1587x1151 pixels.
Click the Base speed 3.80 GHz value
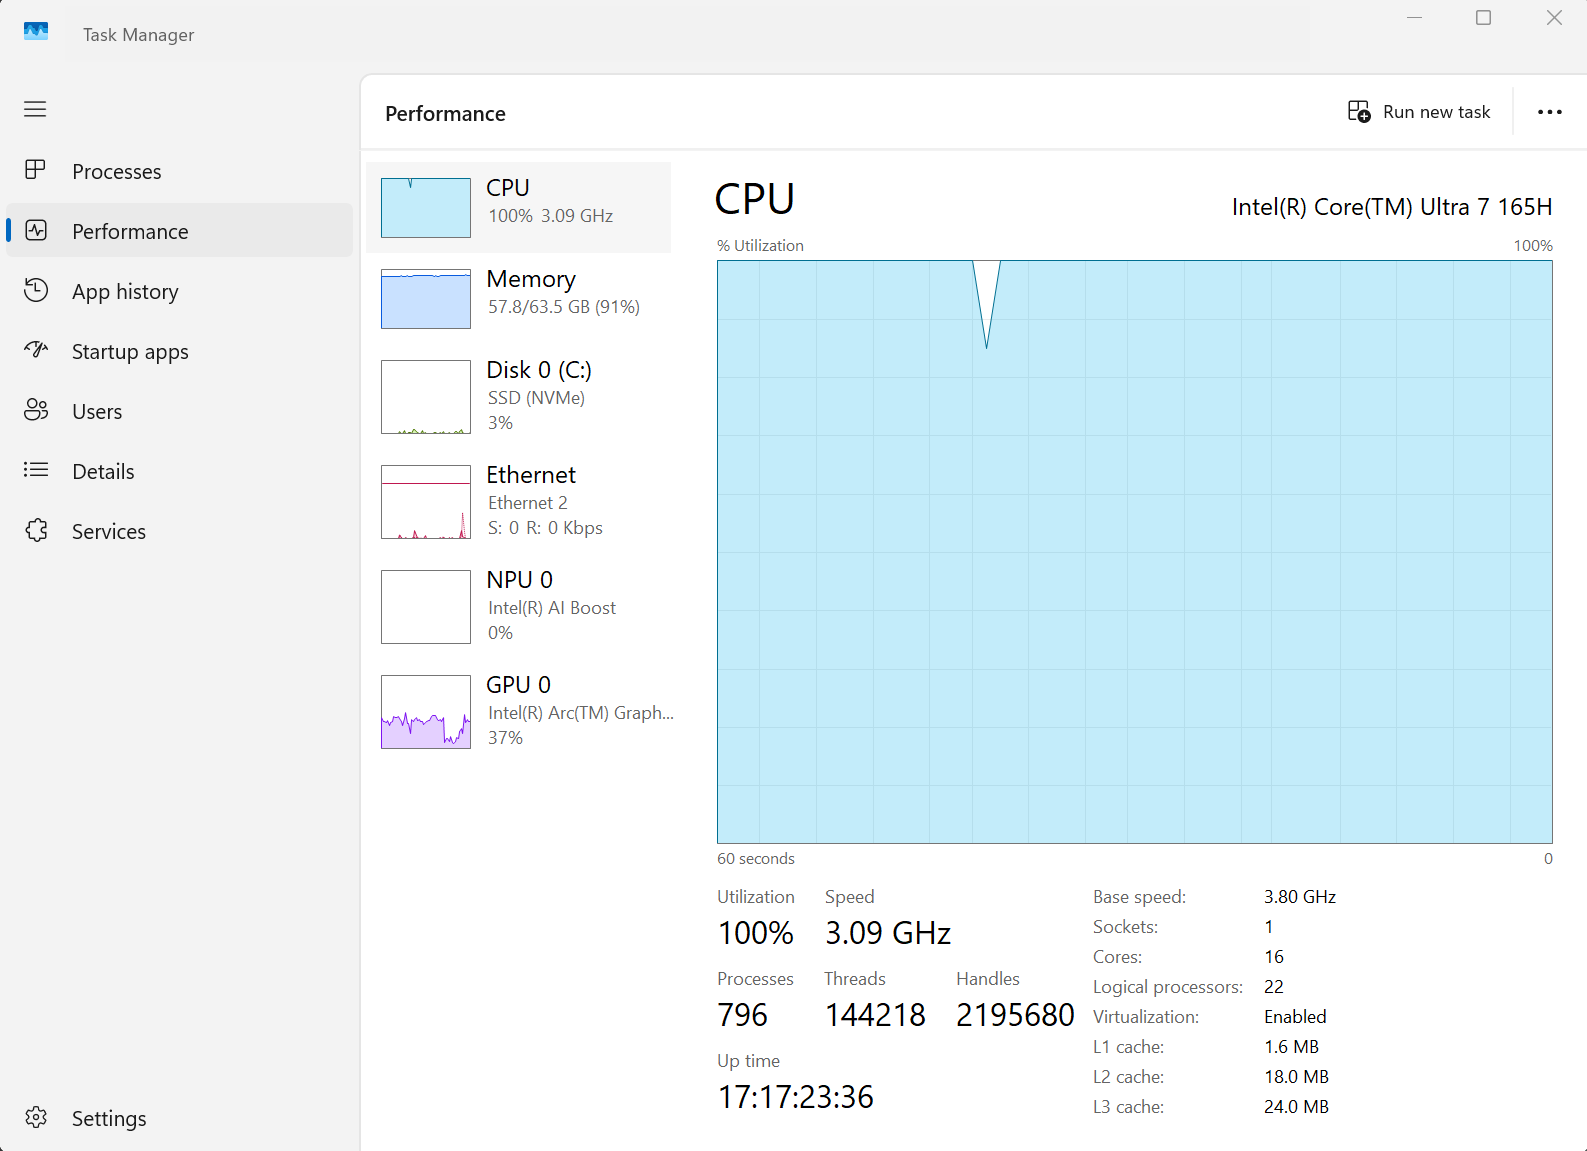[x=1300, y=897]
